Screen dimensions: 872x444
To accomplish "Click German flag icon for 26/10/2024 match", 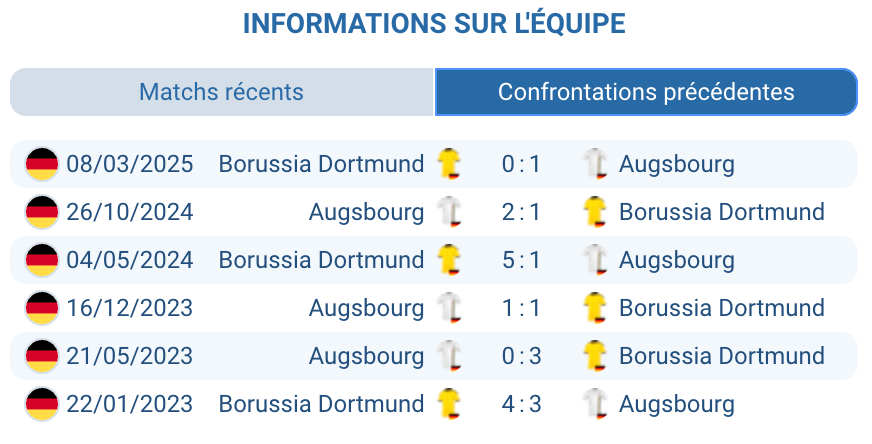I will [42, 212].
